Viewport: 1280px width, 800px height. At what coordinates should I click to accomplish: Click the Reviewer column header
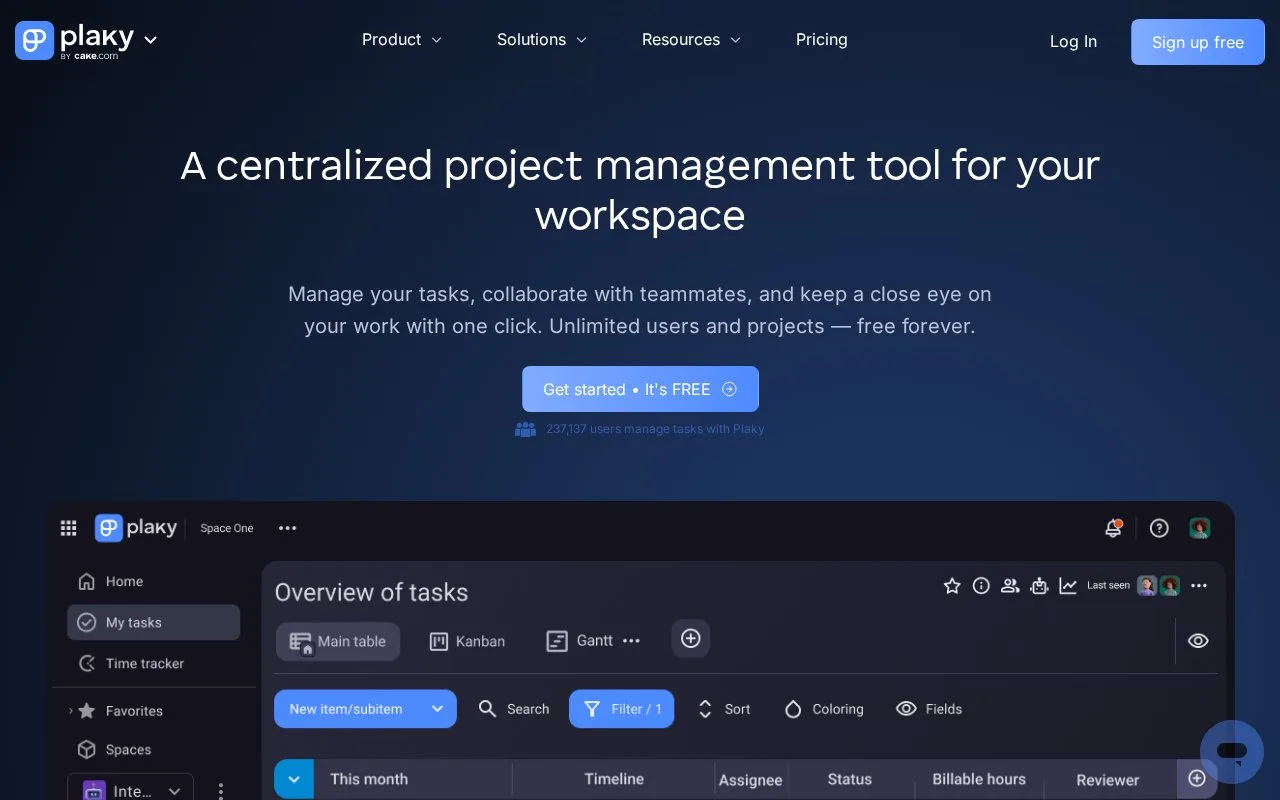(1108, 780)
